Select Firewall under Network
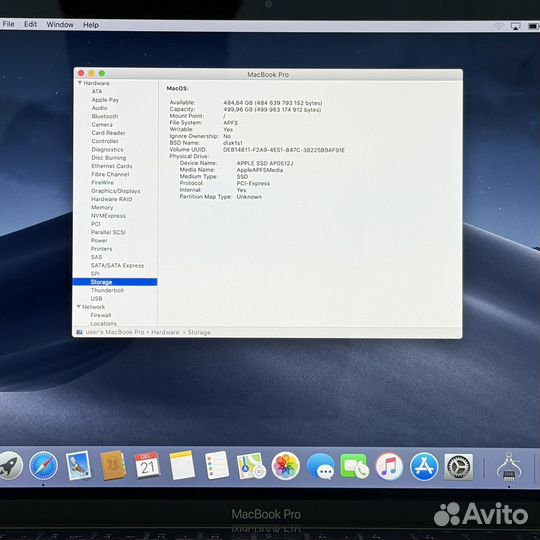The image size is (540, 540). pyautogui.click(x=101, y=315)
